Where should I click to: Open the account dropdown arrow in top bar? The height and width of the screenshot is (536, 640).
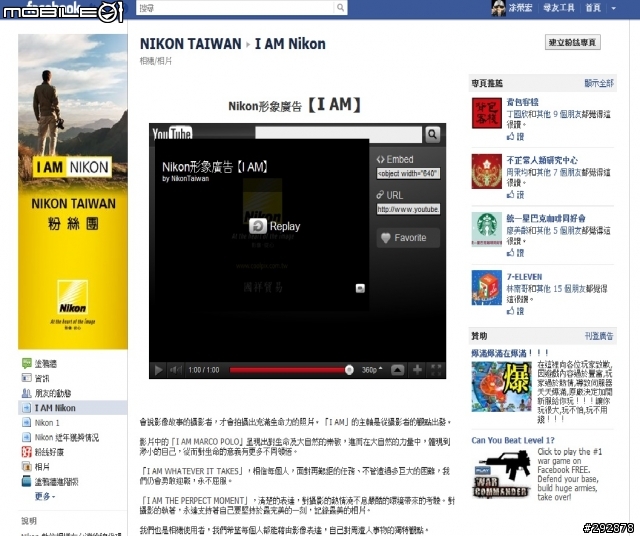click(x=613, y=8)
